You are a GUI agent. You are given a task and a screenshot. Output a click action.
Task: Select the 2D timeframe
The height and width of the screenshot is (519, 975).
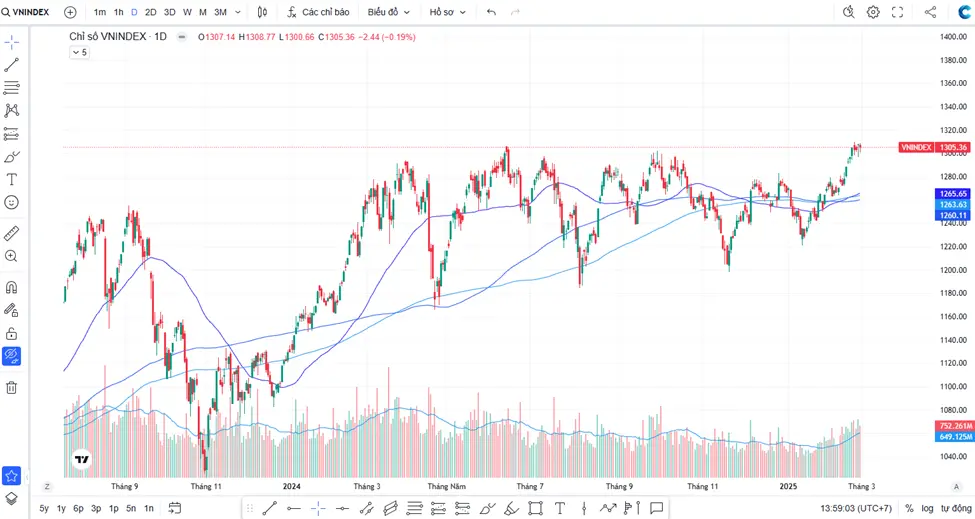pos(150,12)
